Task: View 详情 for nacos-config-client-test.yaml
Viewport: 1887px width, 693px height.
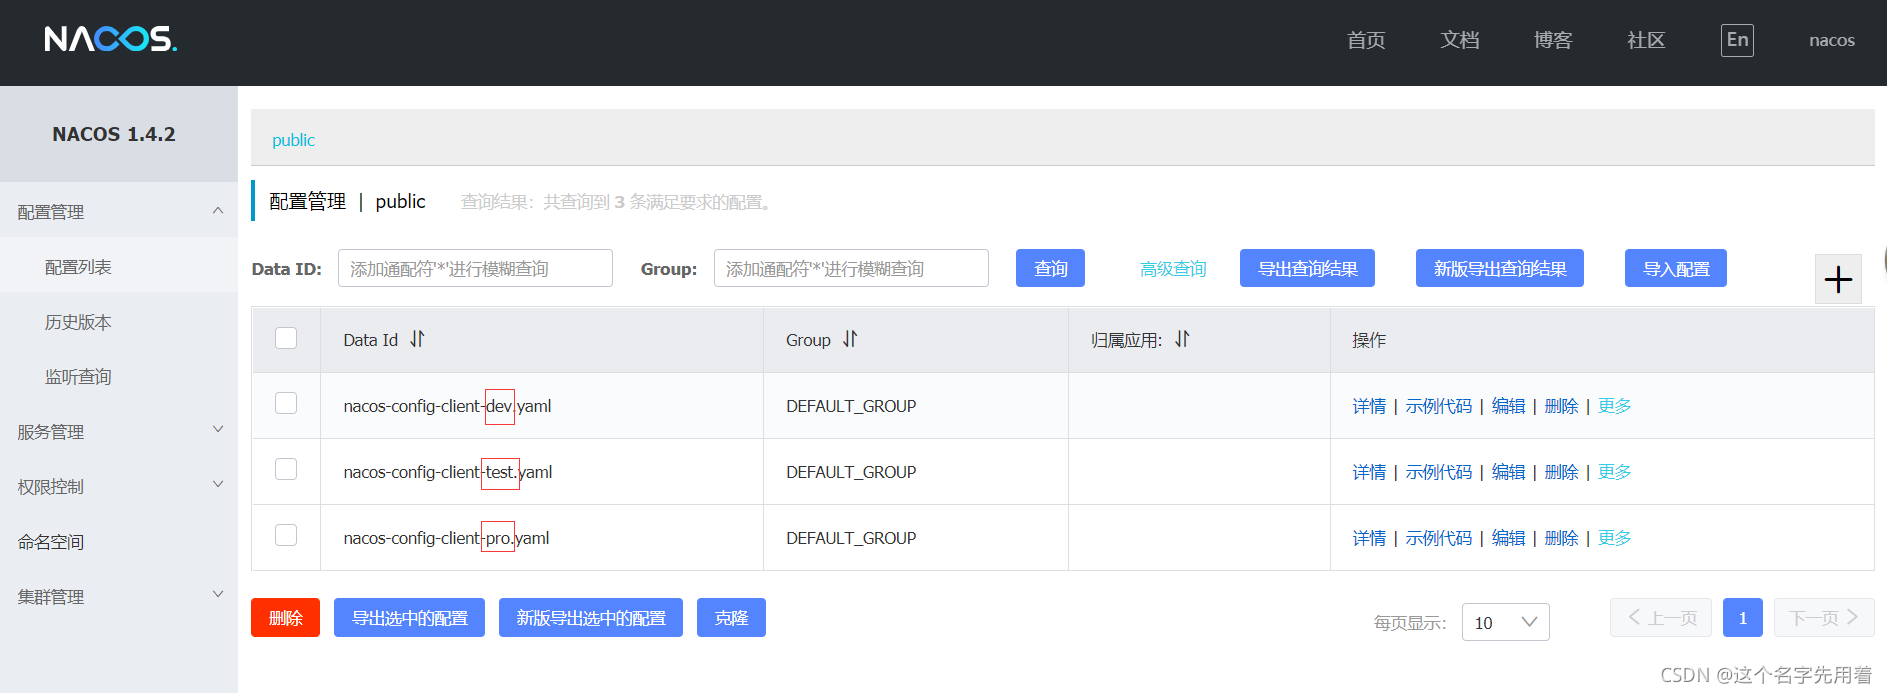Action: tap(1369, 472)
